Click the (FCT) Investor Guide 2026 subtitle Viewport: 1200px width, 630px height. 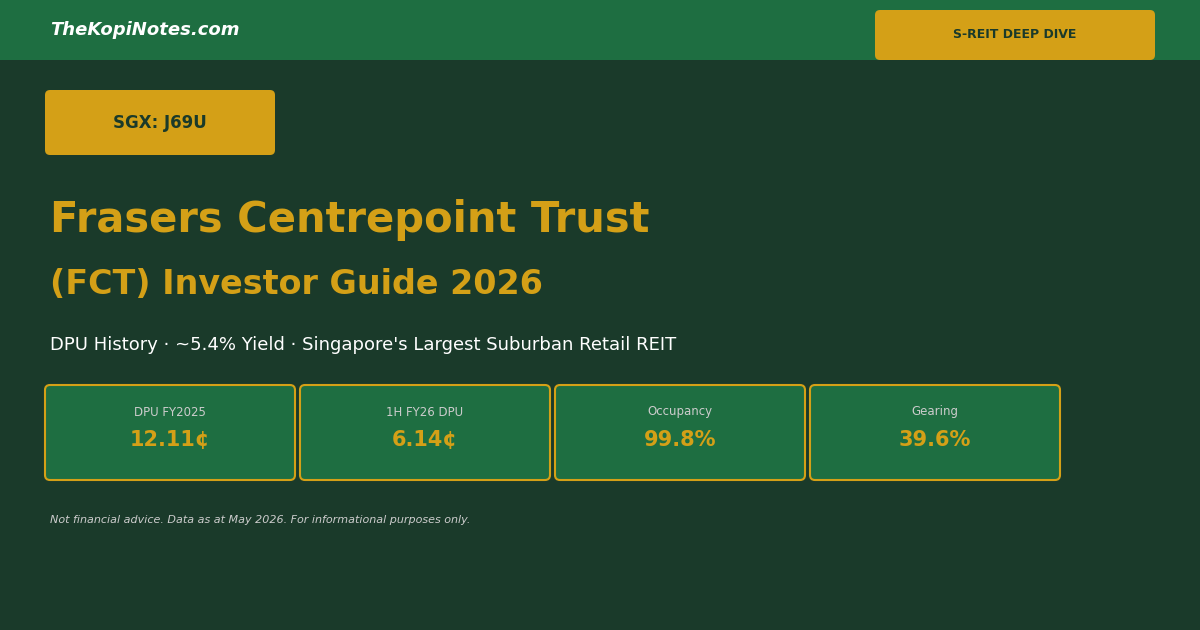(296, 284)
